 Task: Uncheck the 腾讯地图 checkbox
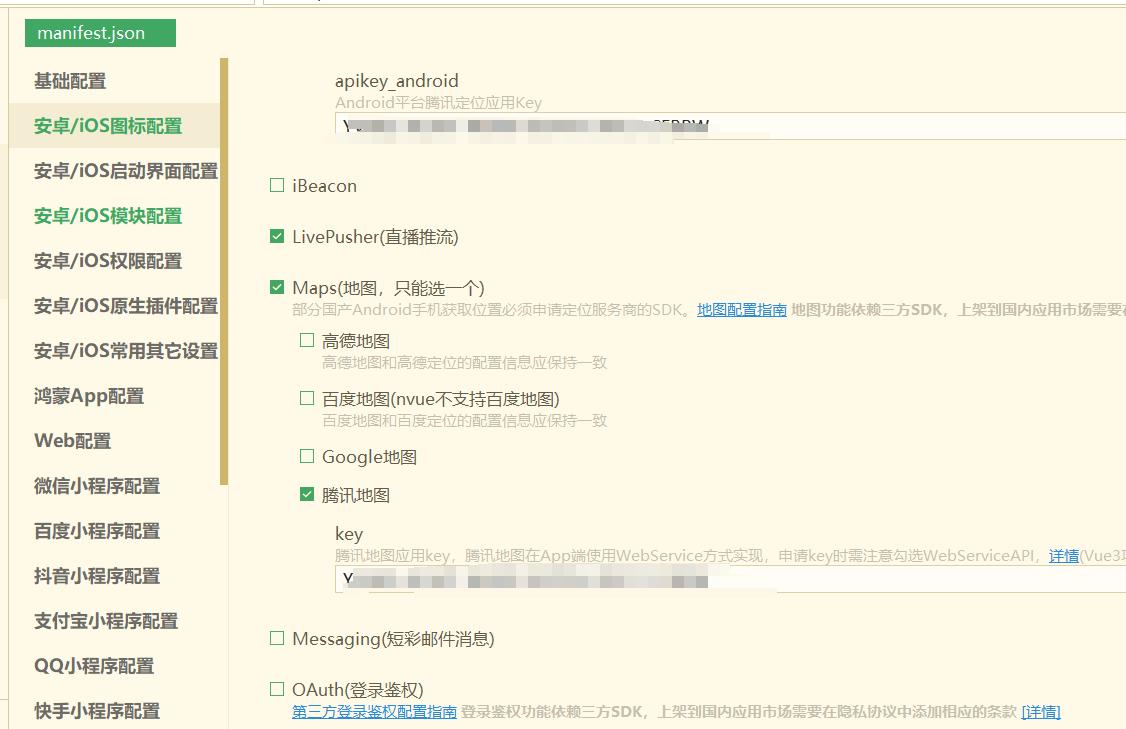[x=307, y=494]
